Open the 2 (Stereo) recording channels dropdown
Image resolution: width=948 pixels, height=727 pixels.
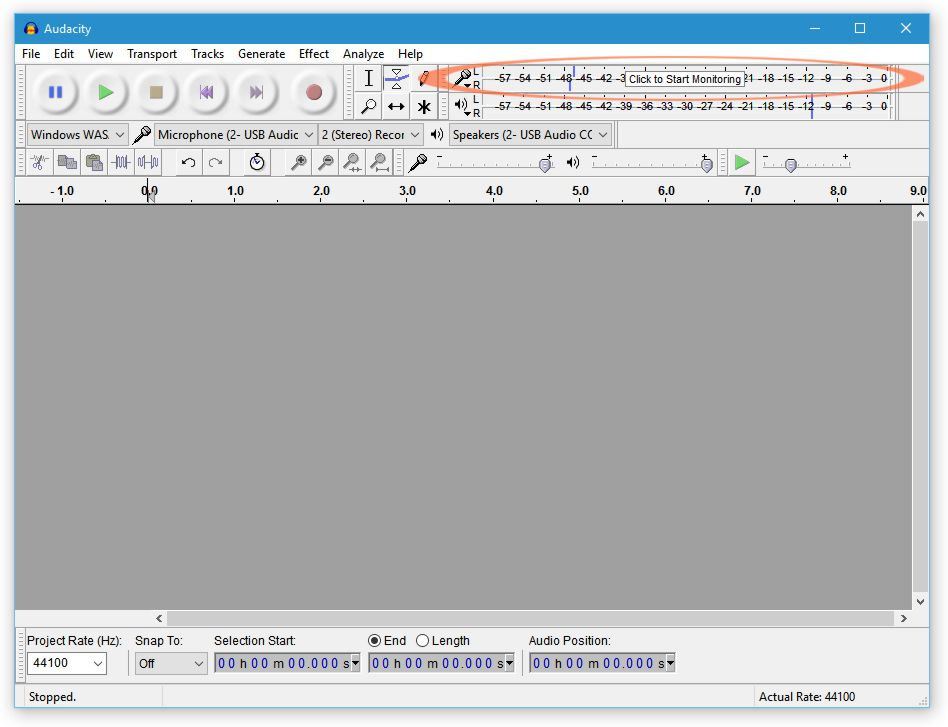371,134
